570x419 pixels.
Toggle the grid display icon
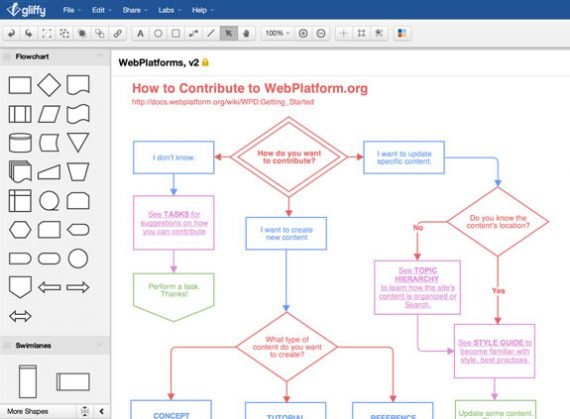[x=361, y=33]
